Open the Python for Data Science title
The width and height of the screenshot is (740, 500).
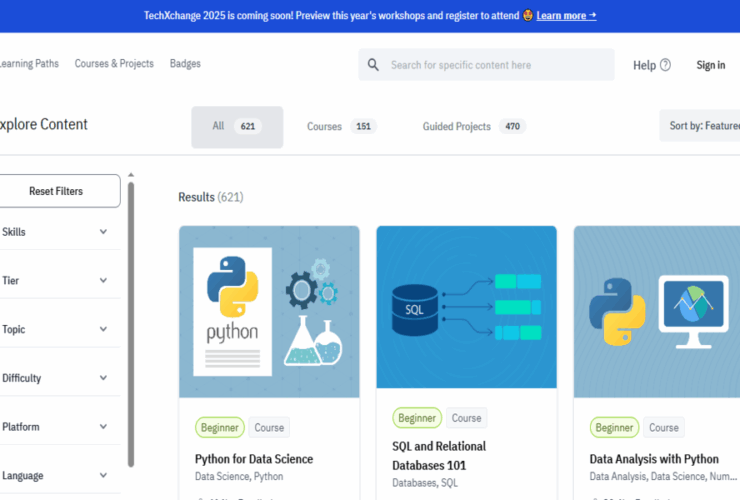pos(254,459)
